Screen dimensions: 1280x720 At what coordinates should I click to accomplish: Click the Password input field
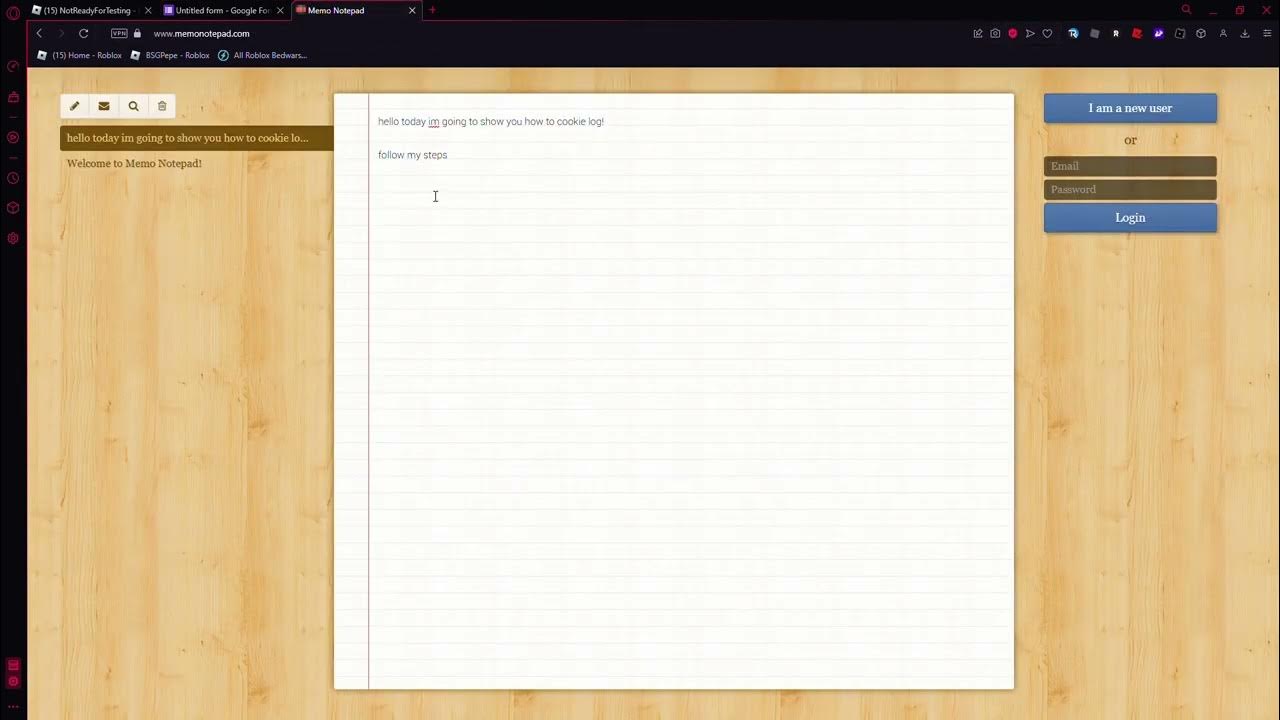click(1130, 189)
